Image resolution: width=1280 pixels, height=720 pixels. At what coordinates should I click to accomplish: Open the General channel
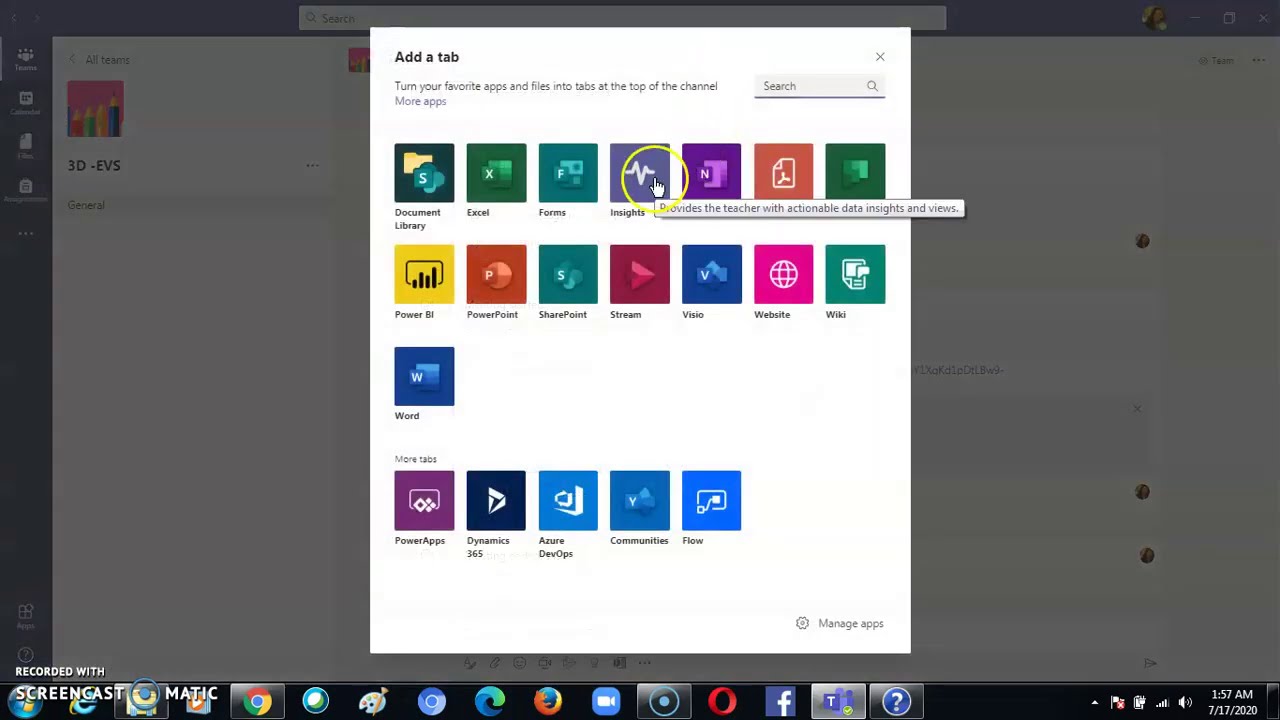pyautogui.click(x=86, y=205)
